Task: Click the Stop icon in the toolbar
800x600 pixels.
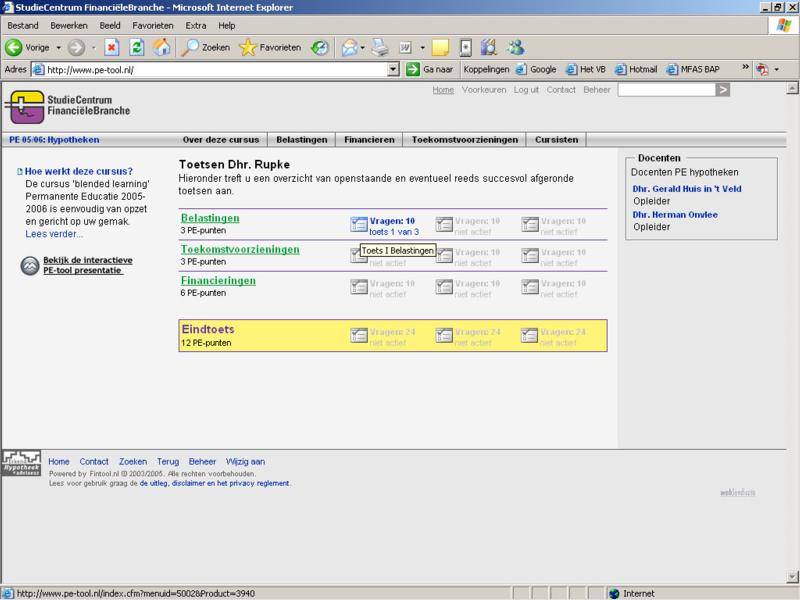Action: pyautogui.click(x=110, y=47)
